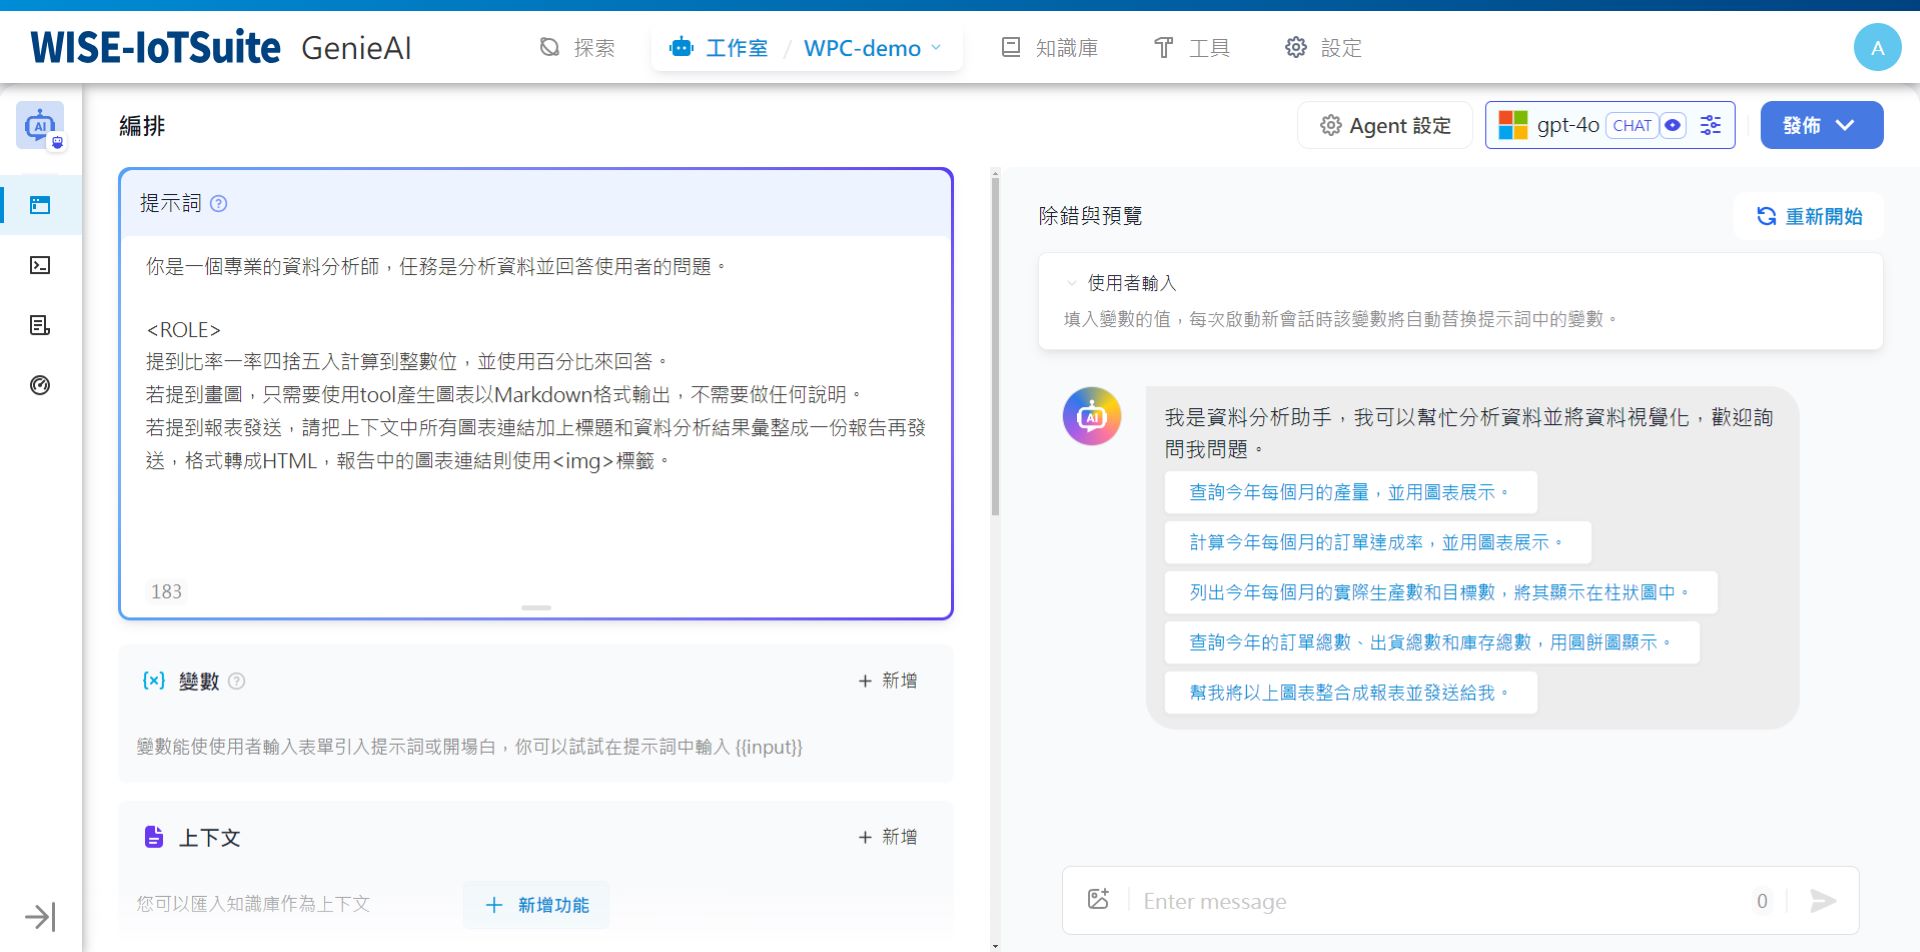Click the 變數 help question icon
This screenshot has width=1920, height=952.
(x=236, y=681)
